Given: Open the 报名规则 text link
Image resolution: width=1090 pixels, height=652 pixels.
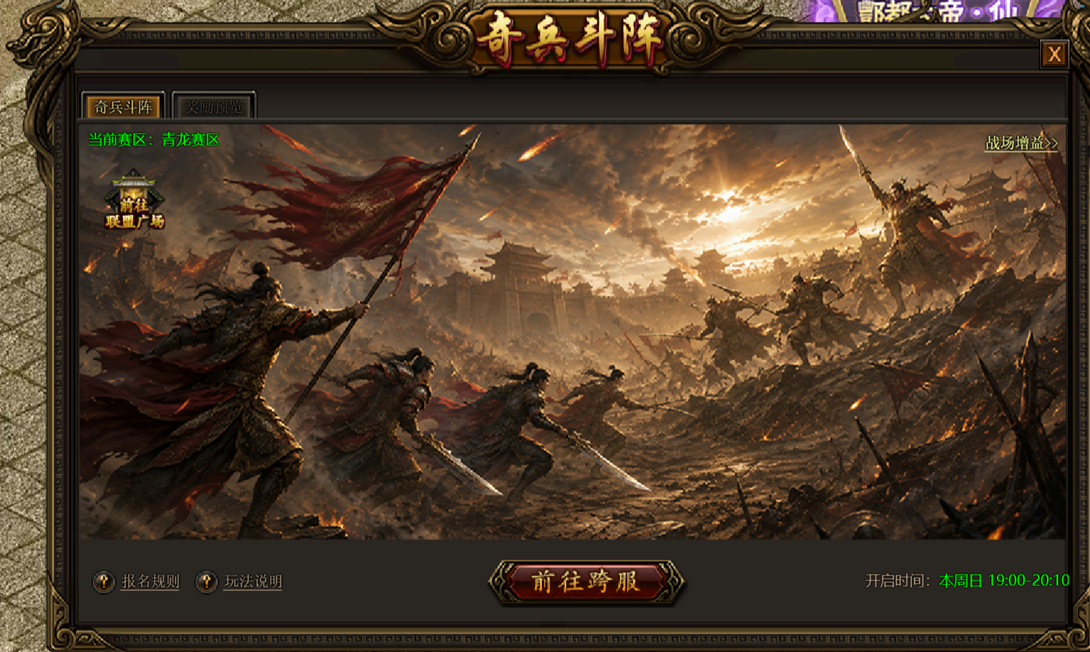Looking at the screenshot, I should pyautogui.click(x=150, y=581).
